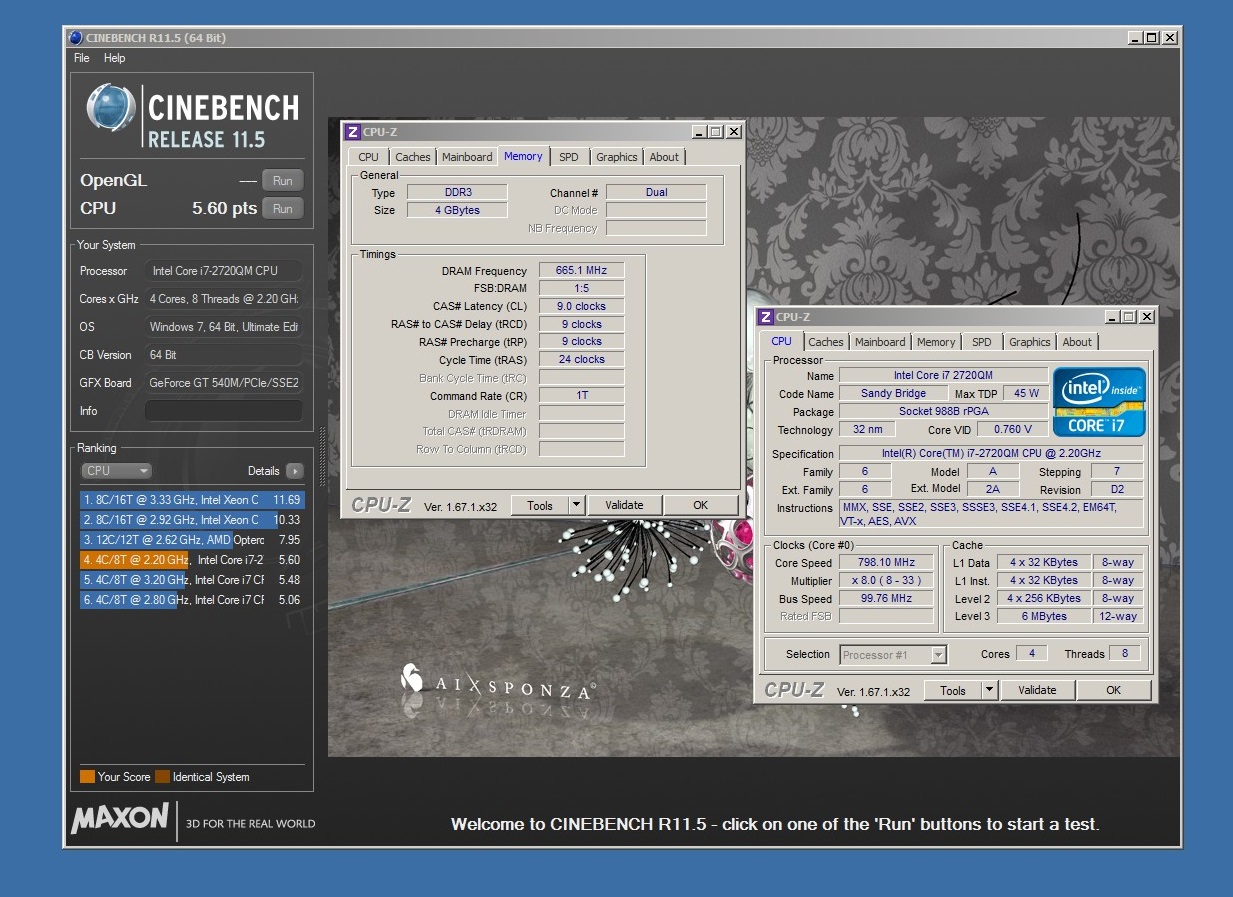The height and width of the screenshot is (897, 1233).
Task: Click the Intel Core i7 logo badge
Action: point(1099,402)
